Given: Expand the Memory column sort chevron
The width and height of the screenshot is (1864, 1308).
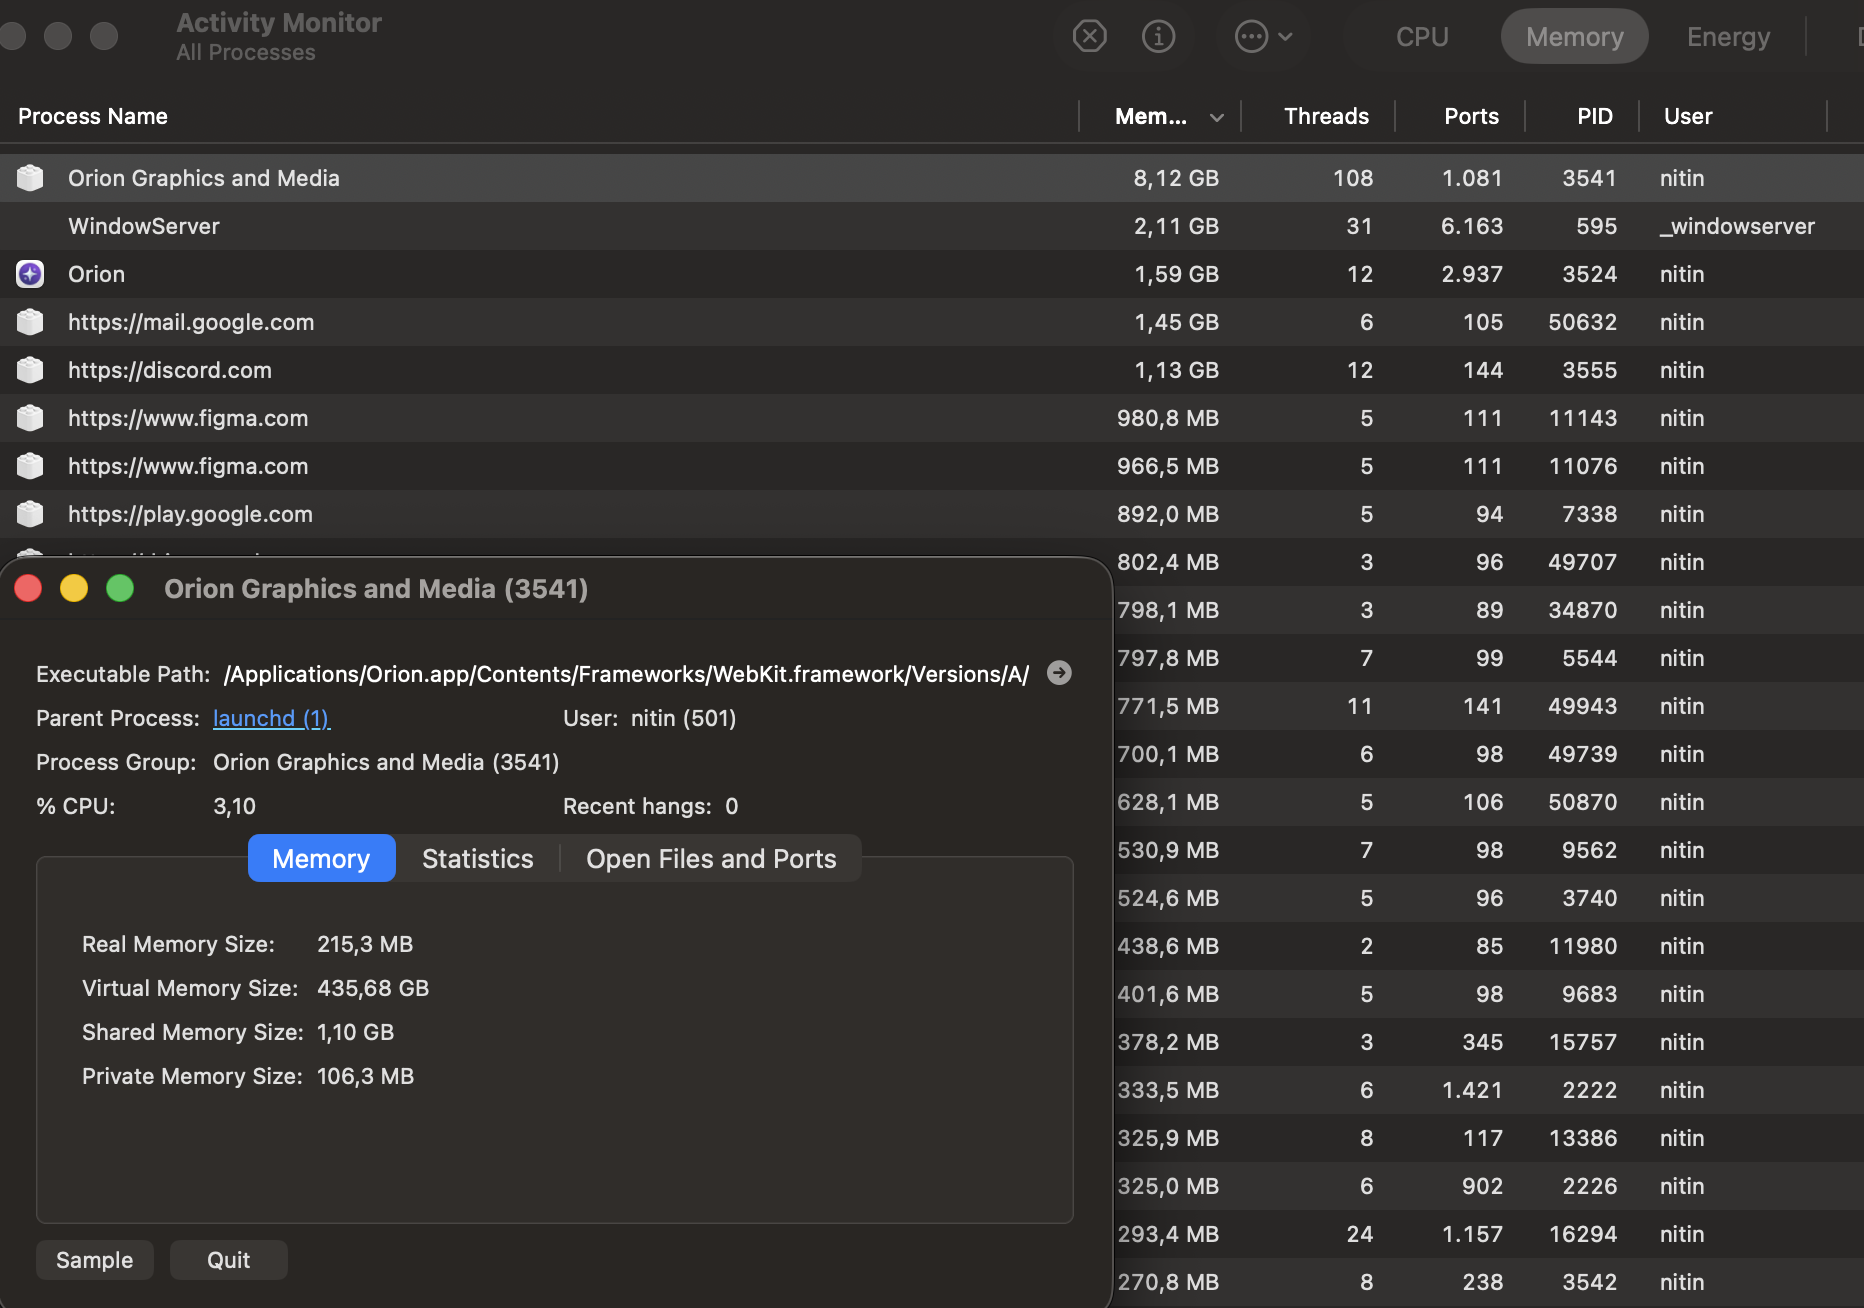Looking at the screenshot, I should 1216,117.
